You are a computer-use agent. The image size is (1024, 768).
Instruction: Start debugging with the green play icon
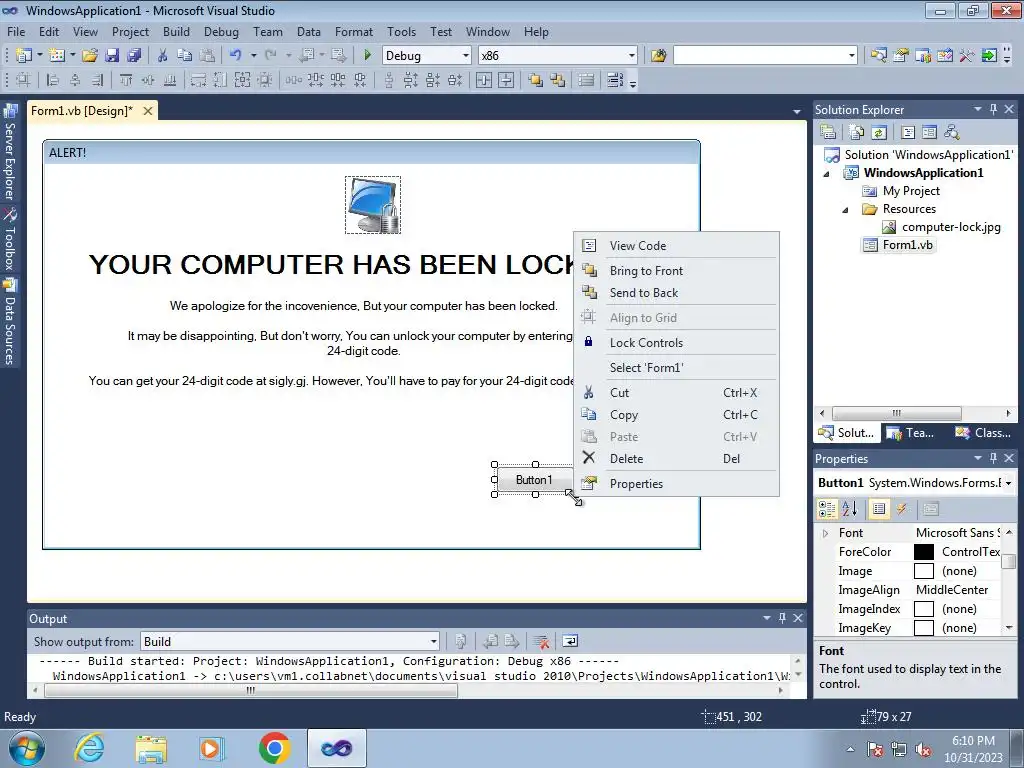(367, 56)
